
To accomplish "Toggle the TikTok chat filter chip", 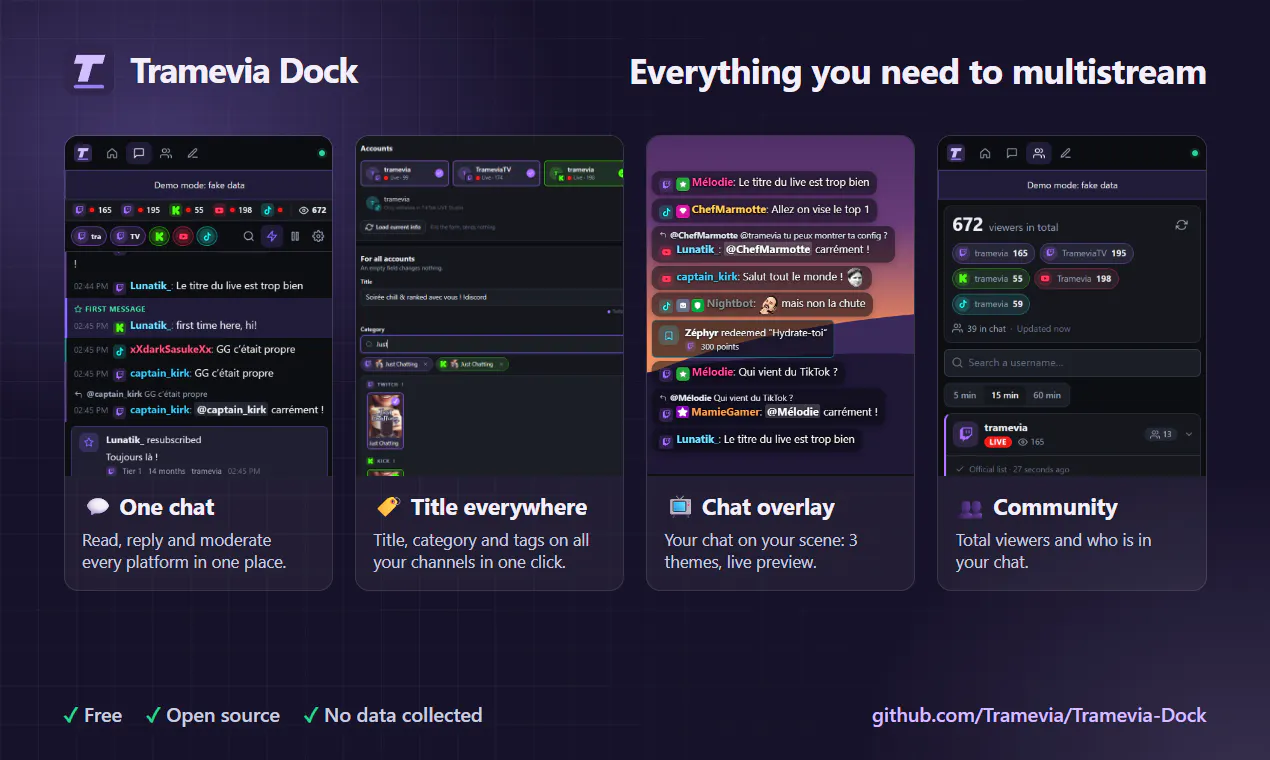I will tap(207, 237).
